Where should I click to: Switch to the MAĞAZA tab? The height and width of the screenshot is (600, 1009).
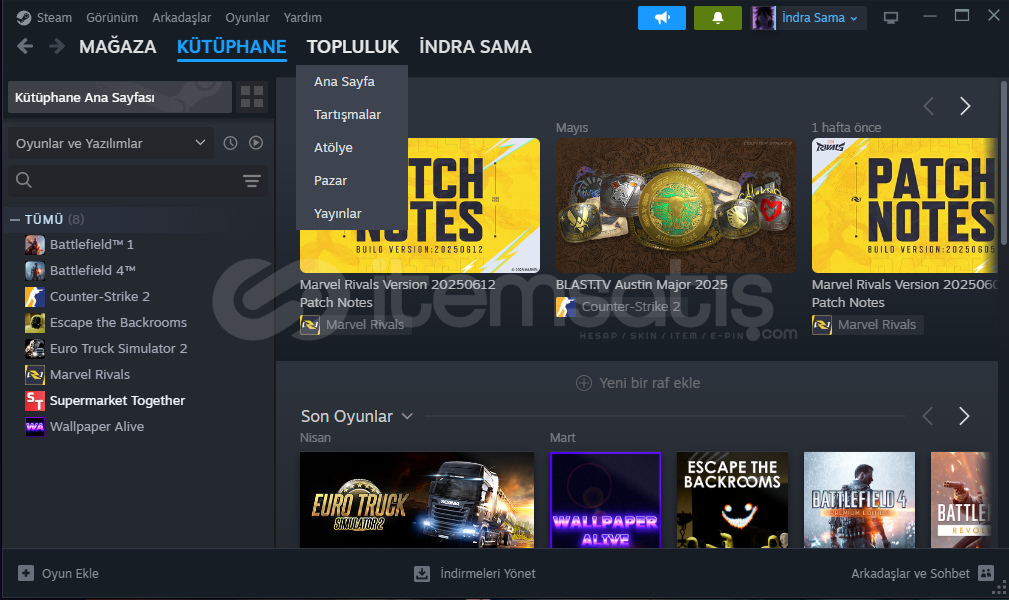pos(118,46)
